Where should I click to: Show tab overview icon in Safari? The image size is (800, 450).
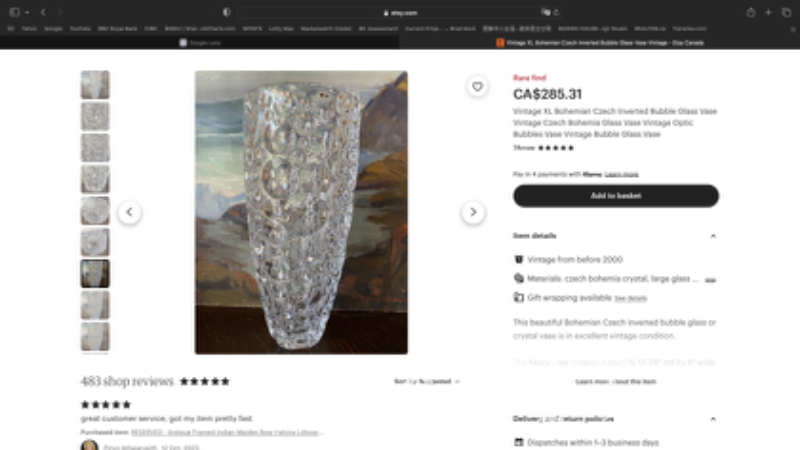[x=786, y=12]
